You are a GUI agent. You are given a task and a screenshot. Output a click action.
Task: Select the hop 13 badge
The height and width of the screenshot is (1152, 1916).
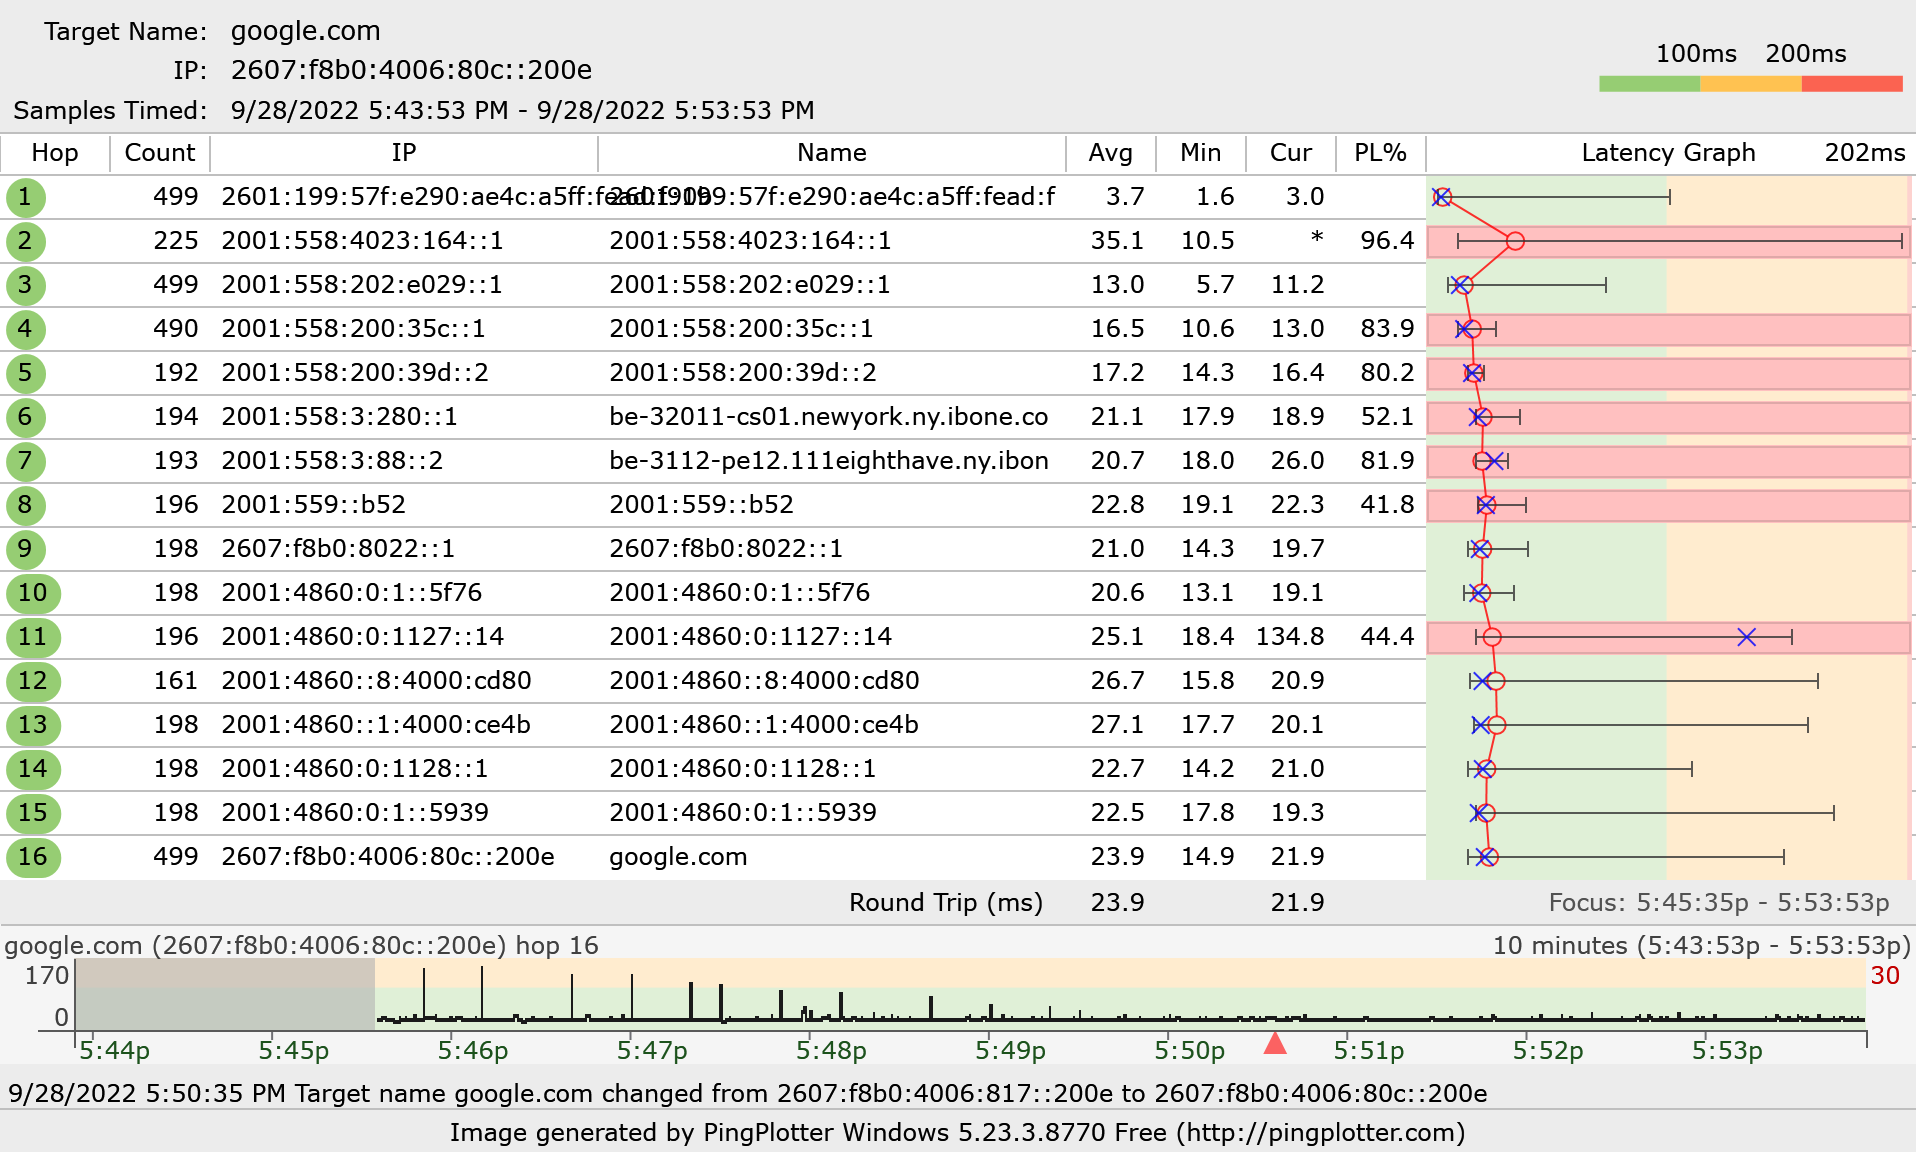tap(33, 725)
